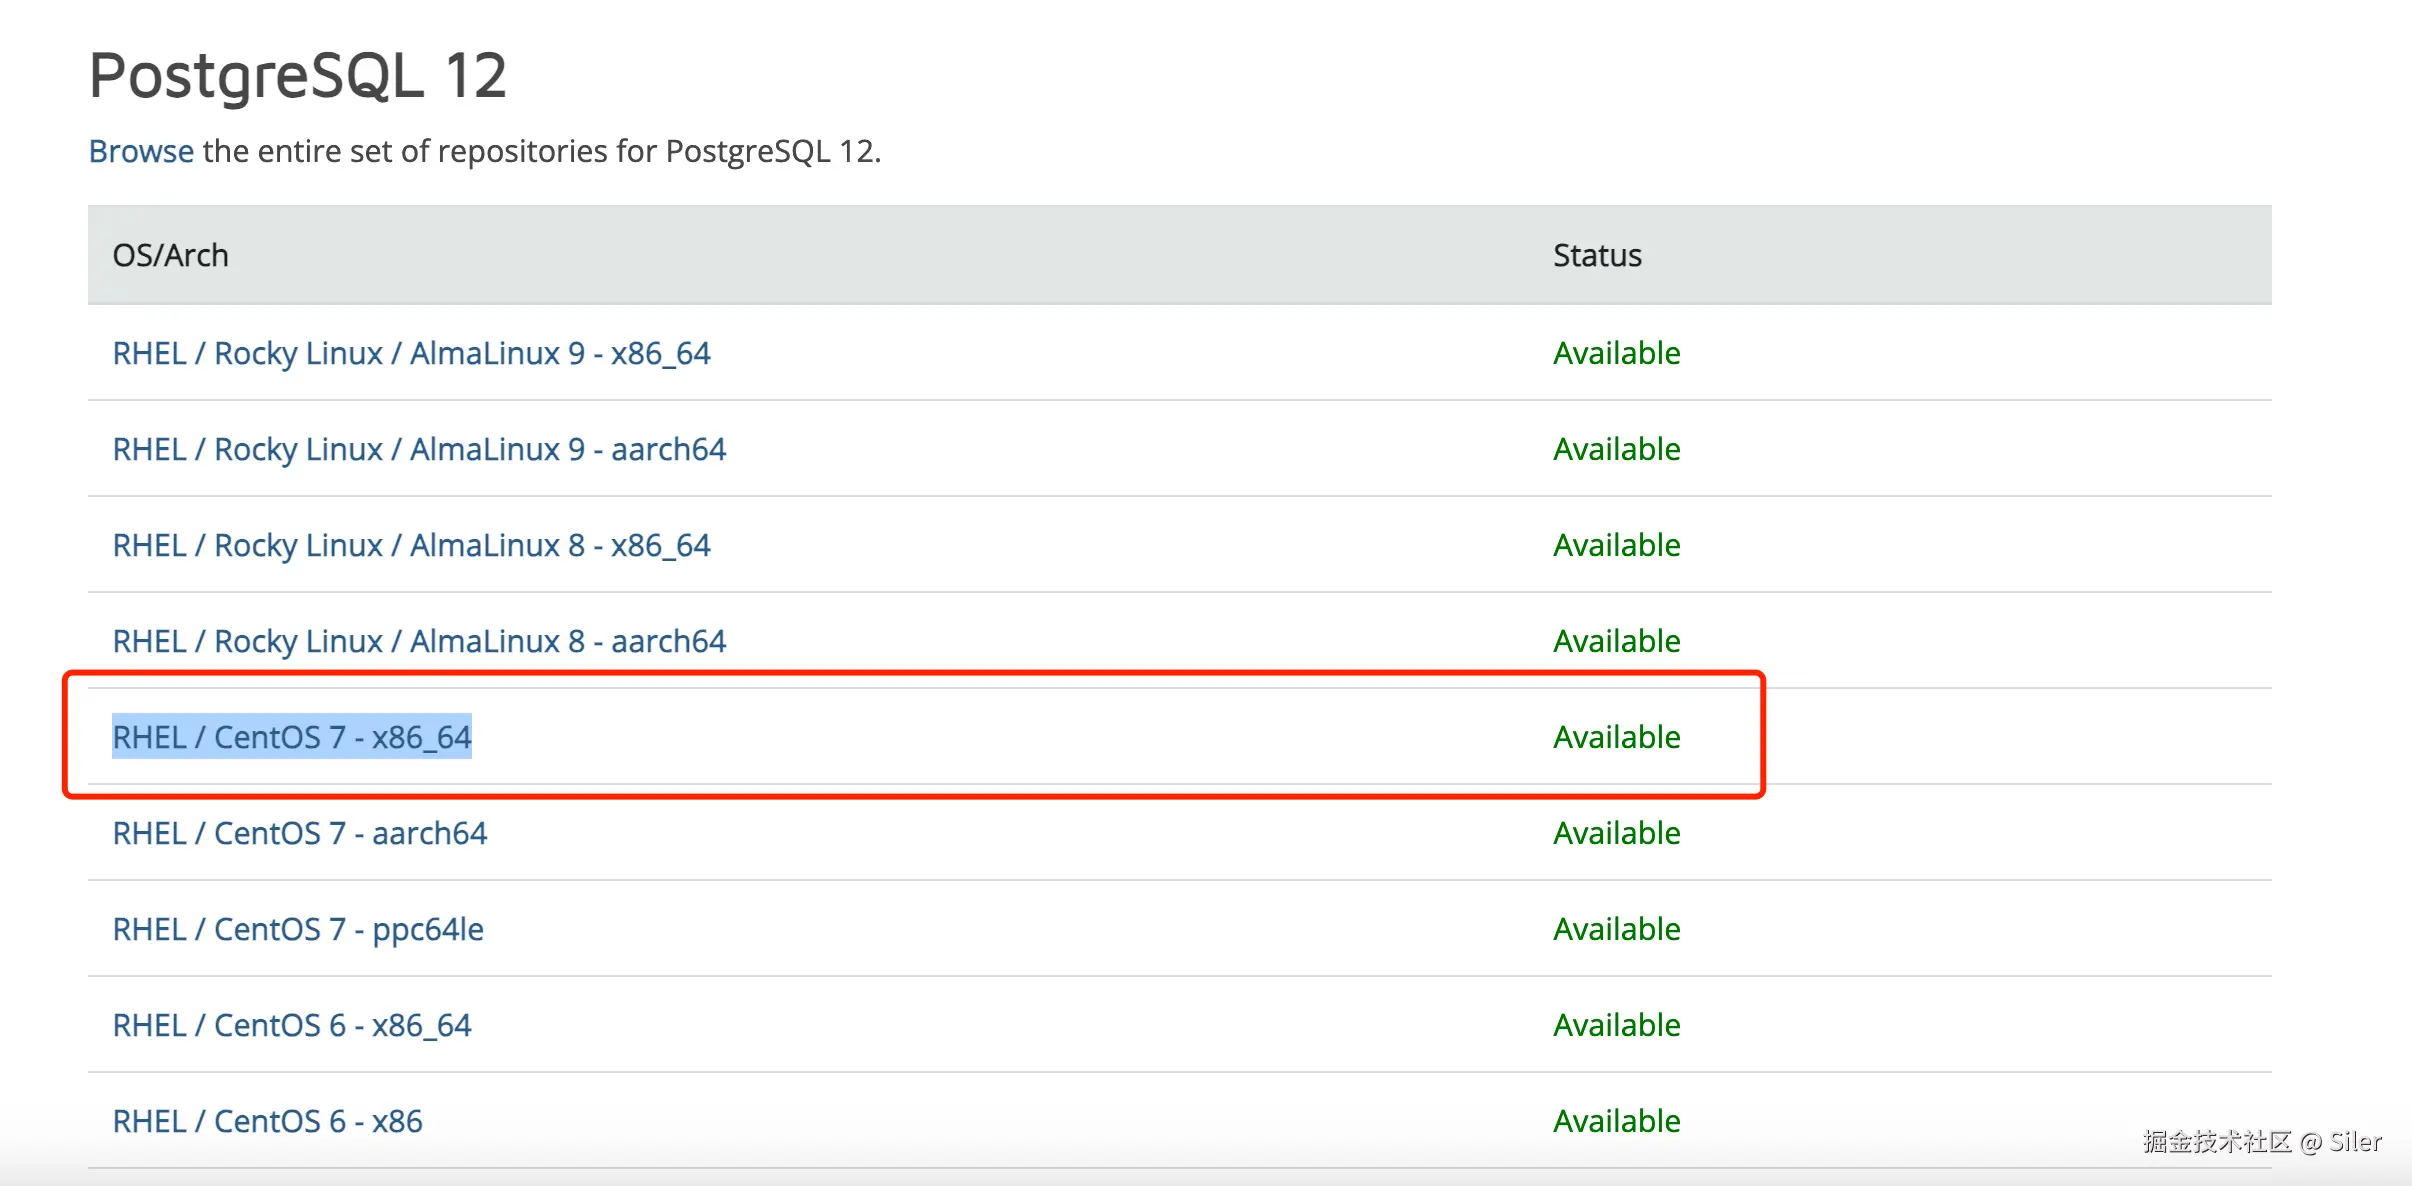The width and height of the screenshot is (2412, 1186).
Task: Click the PostgreSQL 12 heading
Action: (x=297, y=75)
